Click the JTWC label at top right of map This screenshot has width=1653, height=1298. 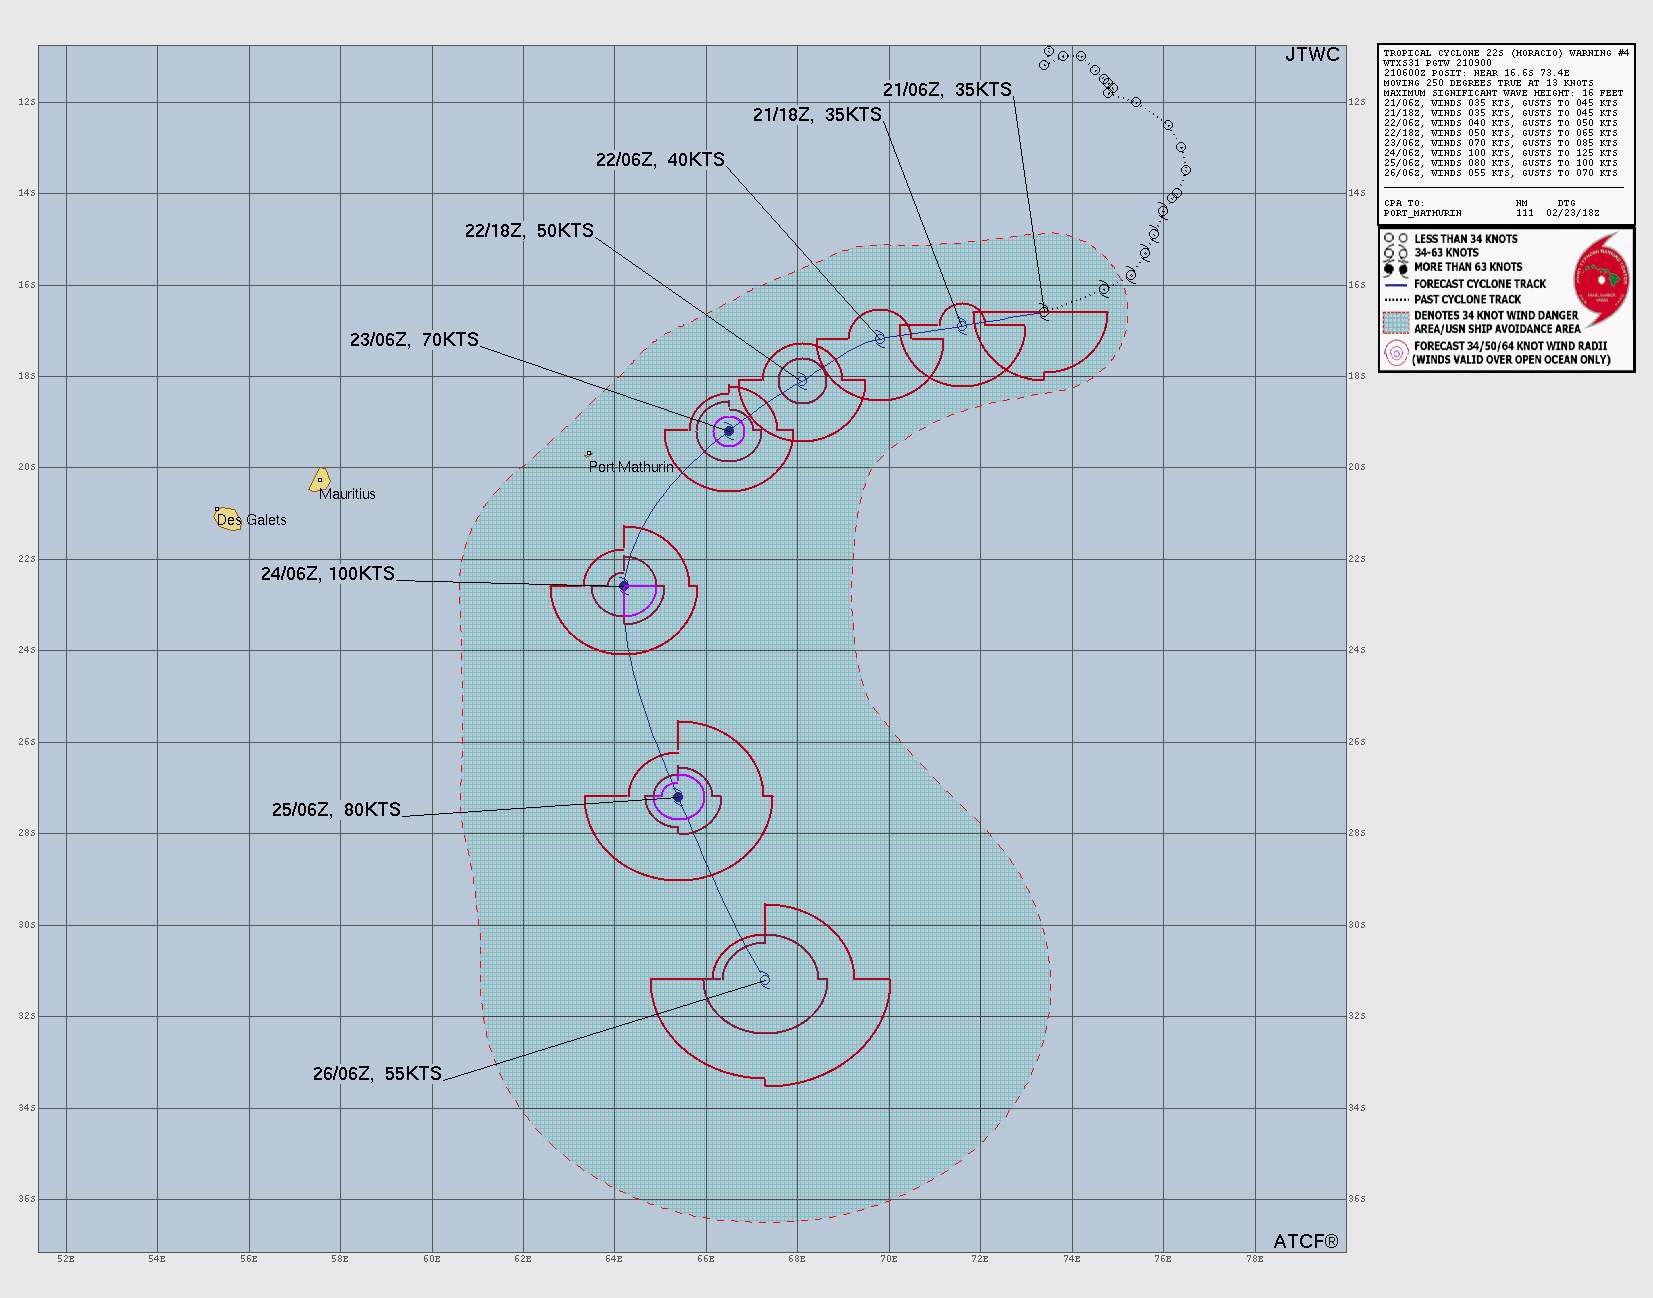coord(1312,55)
